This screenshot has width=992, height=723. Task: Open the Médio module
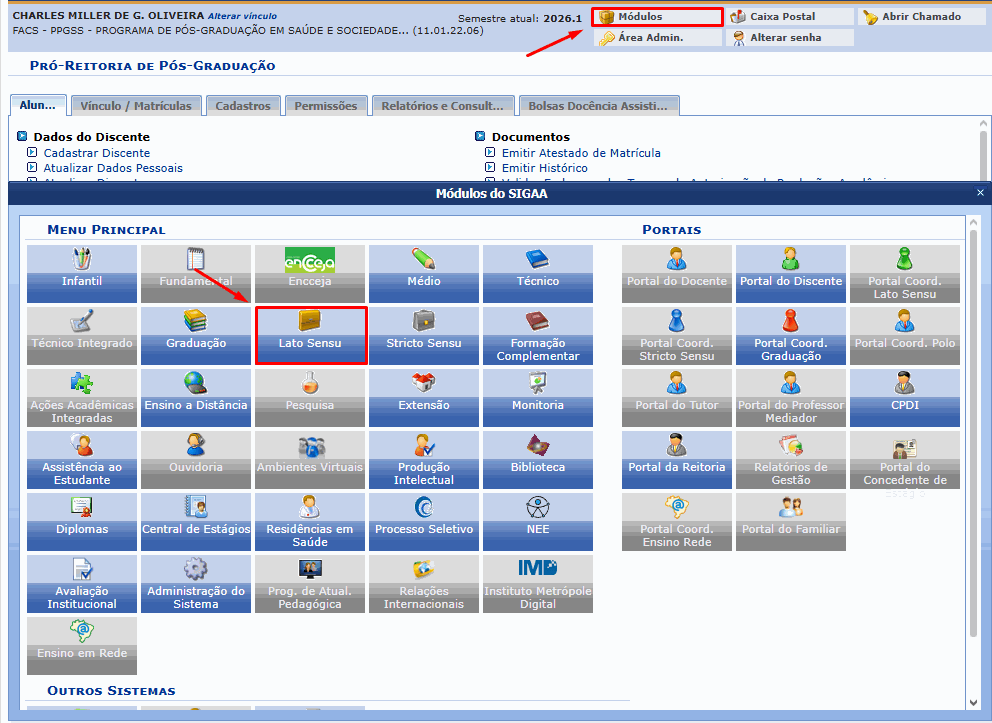(423, 274)
